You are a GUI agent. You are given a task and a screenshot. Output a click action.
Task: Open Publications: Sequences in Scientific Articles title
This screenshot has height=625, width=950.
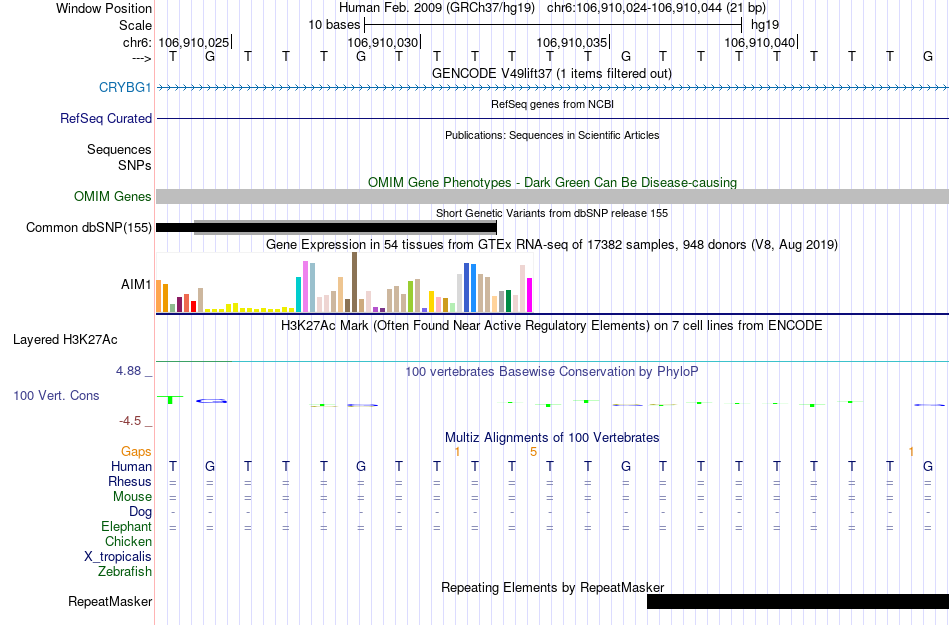tap(552, 135)
